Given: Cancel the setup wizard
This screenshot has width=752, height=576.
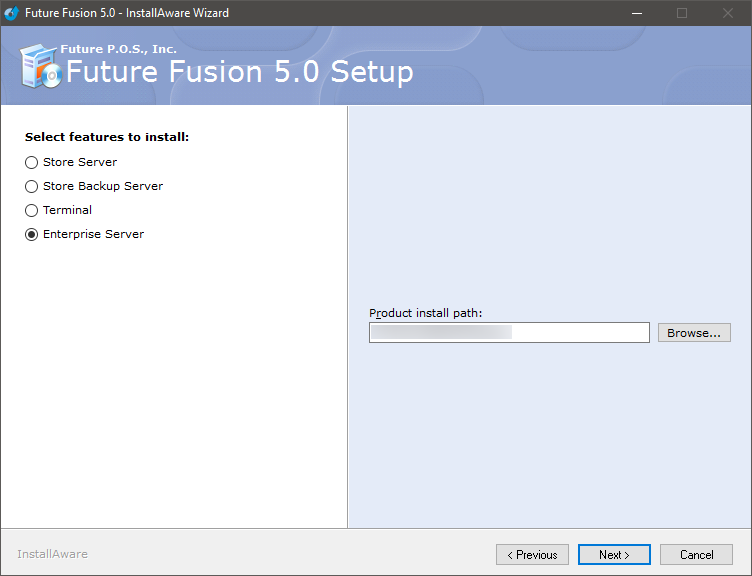Looking at the screenshot, I should pos(697,554).
